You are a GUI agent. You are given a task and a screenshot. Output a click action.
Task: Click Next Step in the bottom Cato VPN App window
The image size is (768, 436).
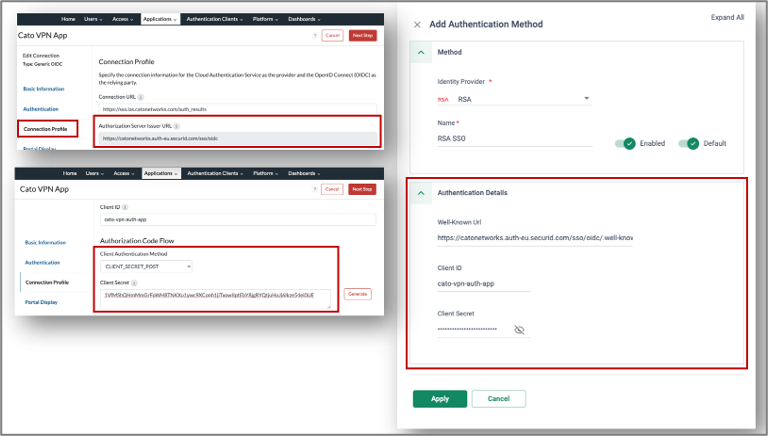(362, 189)
